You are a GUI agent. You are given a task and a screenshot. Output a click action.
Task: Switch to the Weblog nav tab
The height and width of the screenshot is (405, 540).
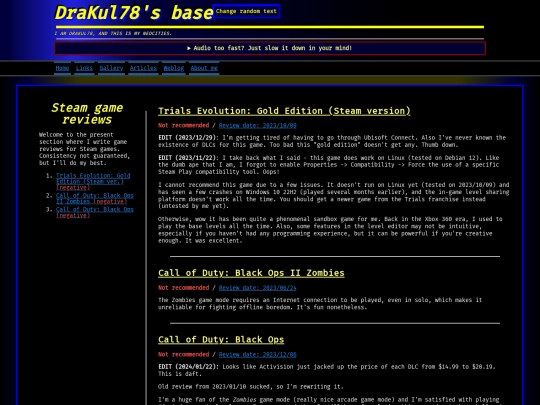coord(174,68)
